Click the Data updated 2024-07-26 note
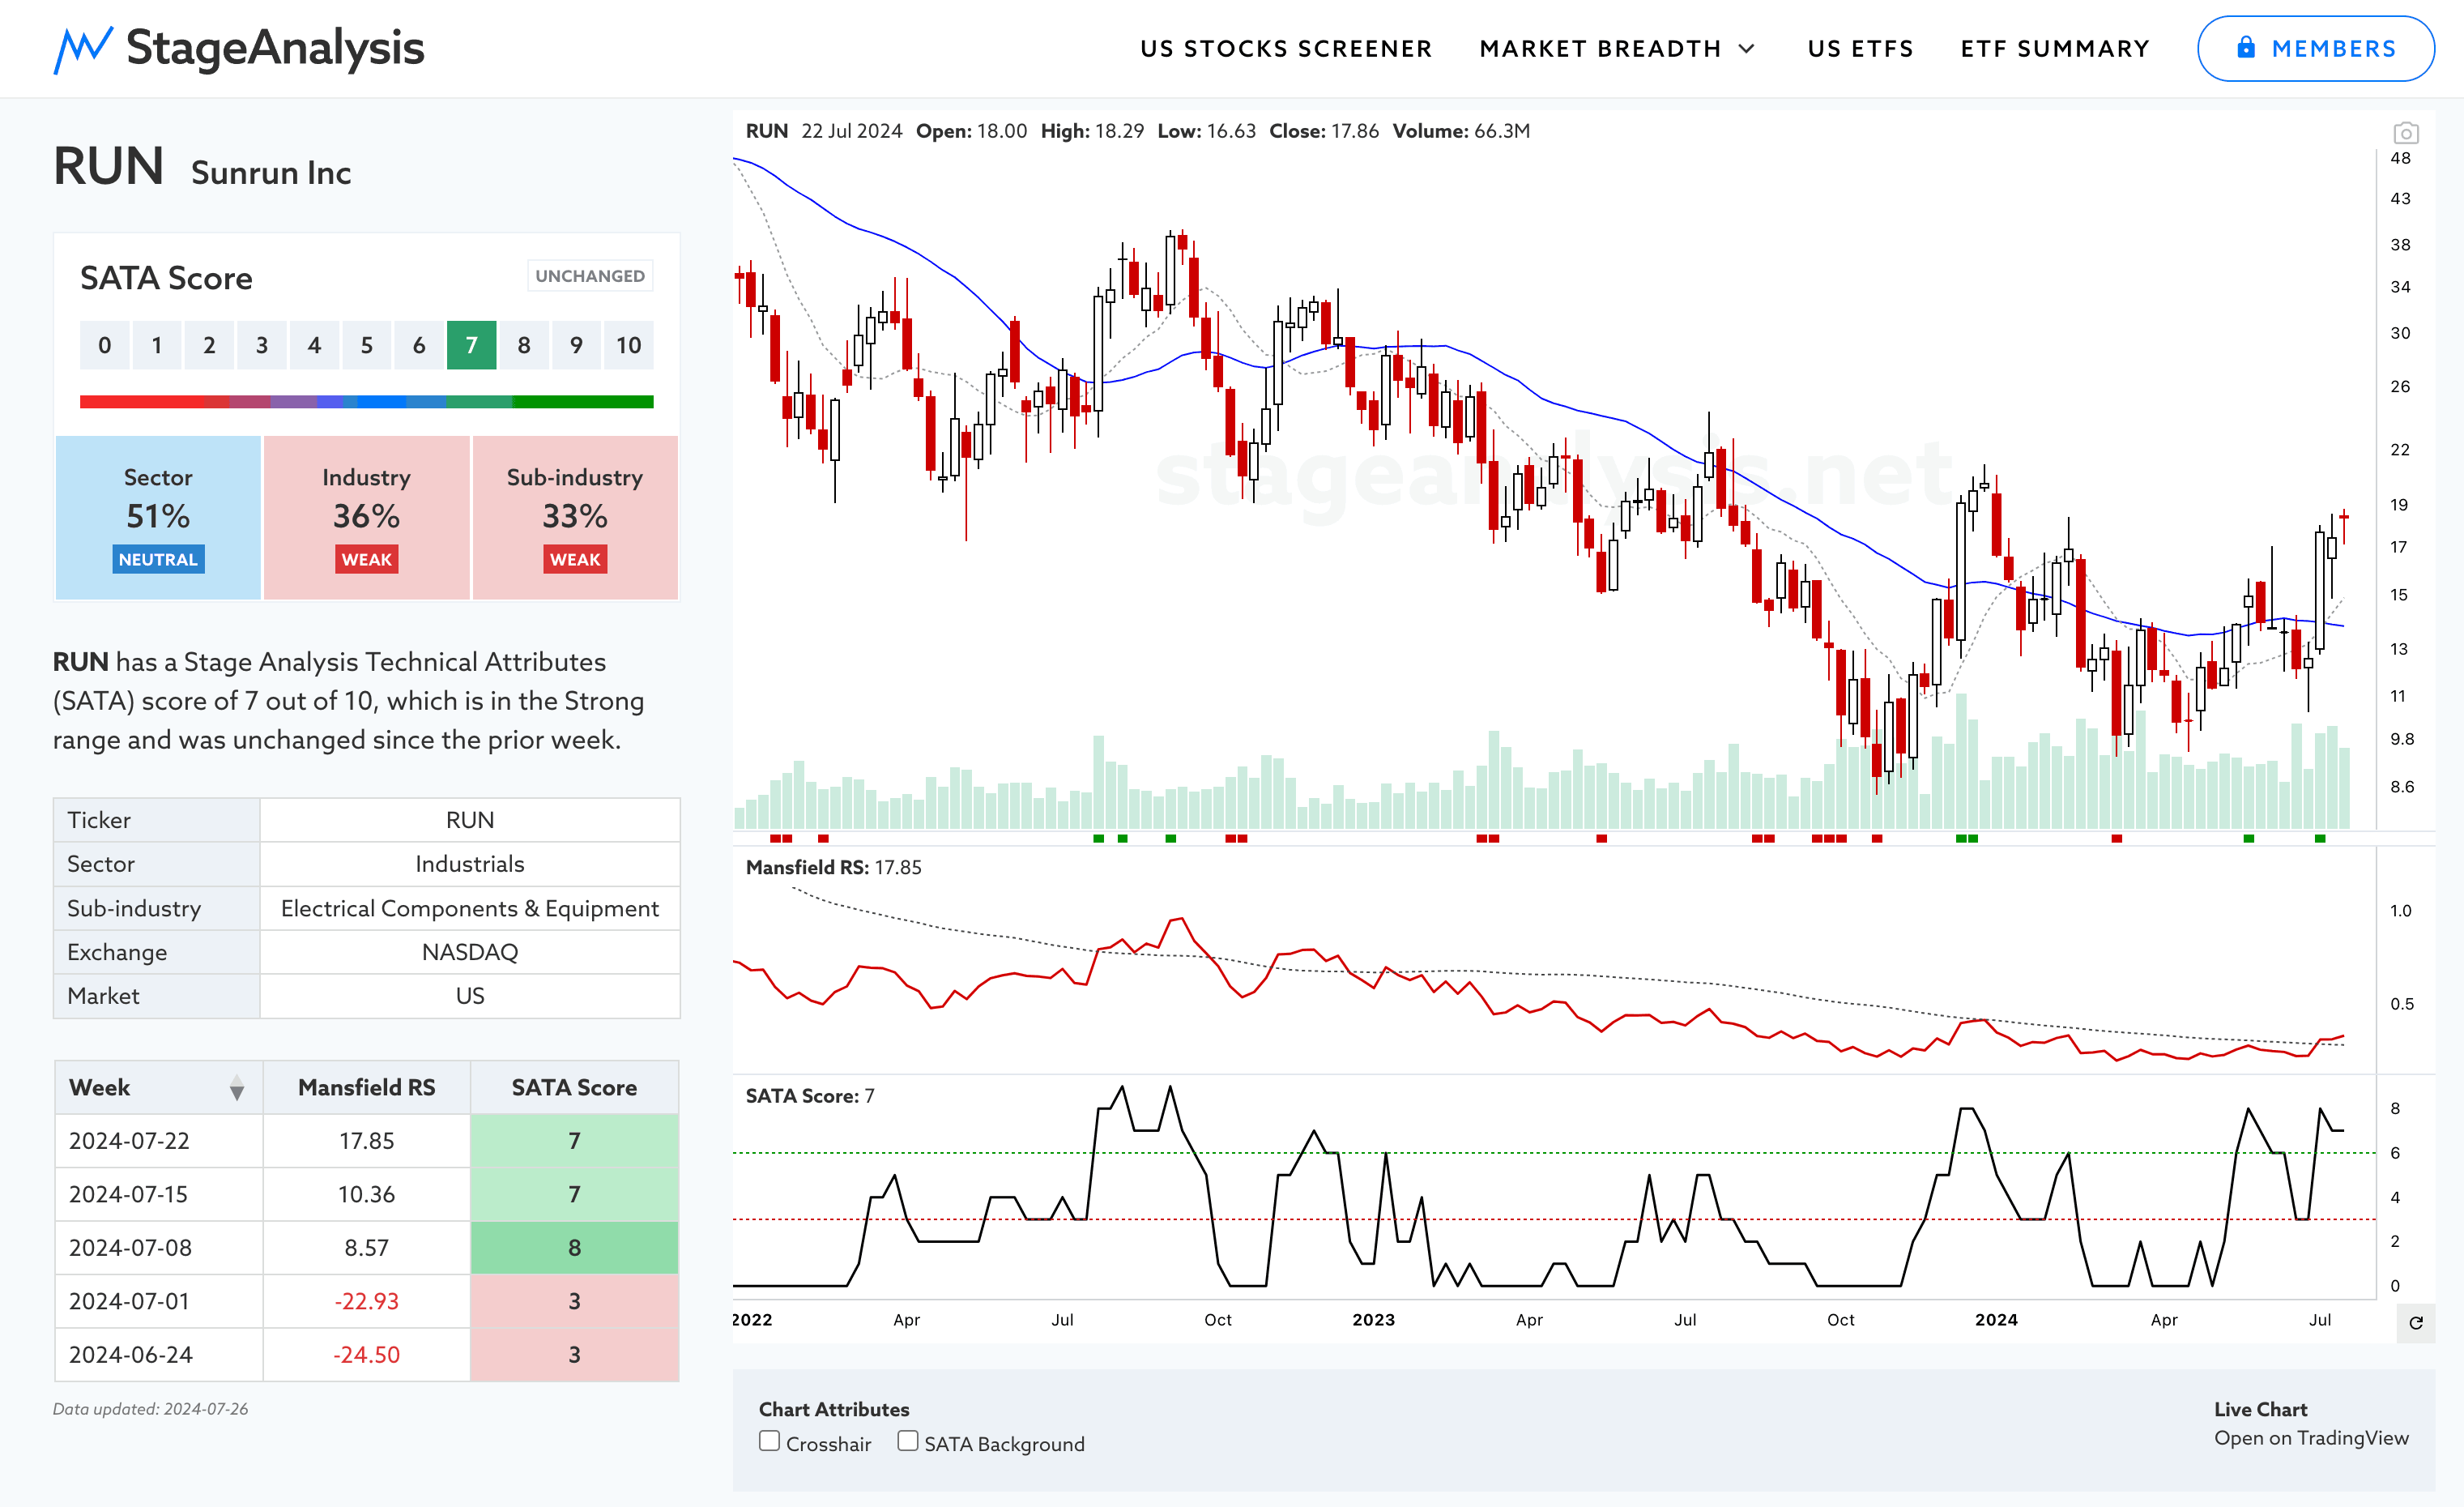Screen dimensions: 2464x1507 tap(150, 1409)
